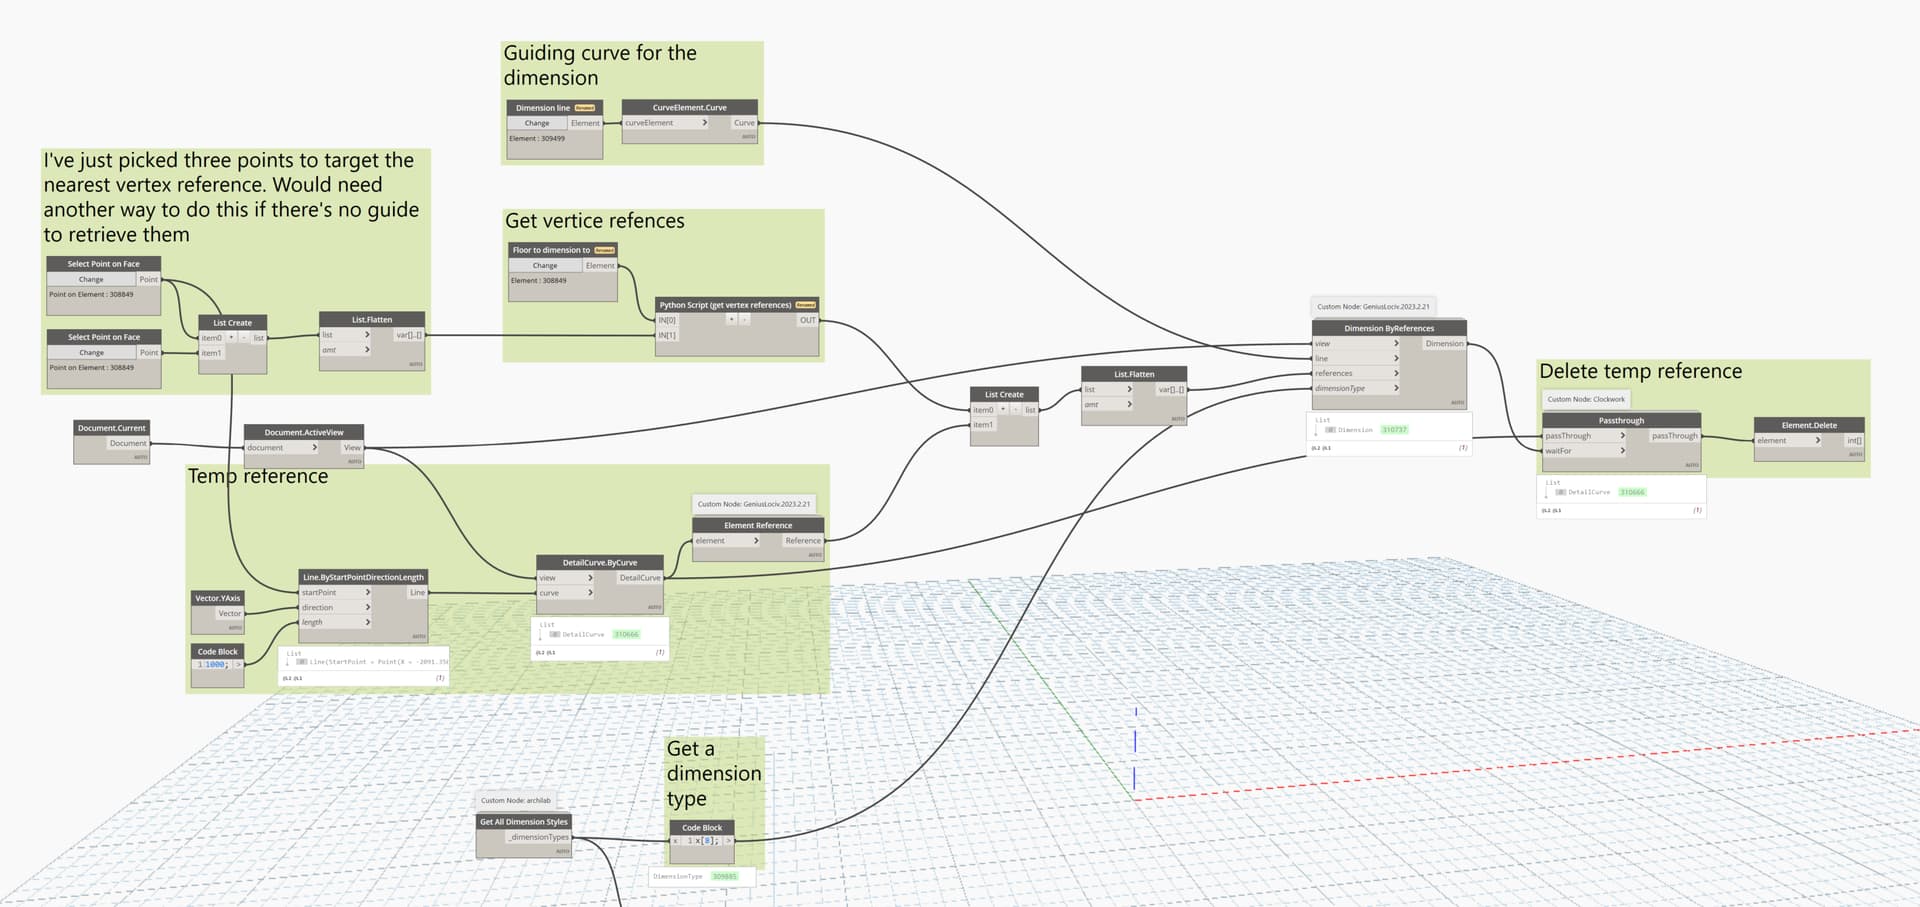Select the Dimension ByReferences node header

point(1389,328)
